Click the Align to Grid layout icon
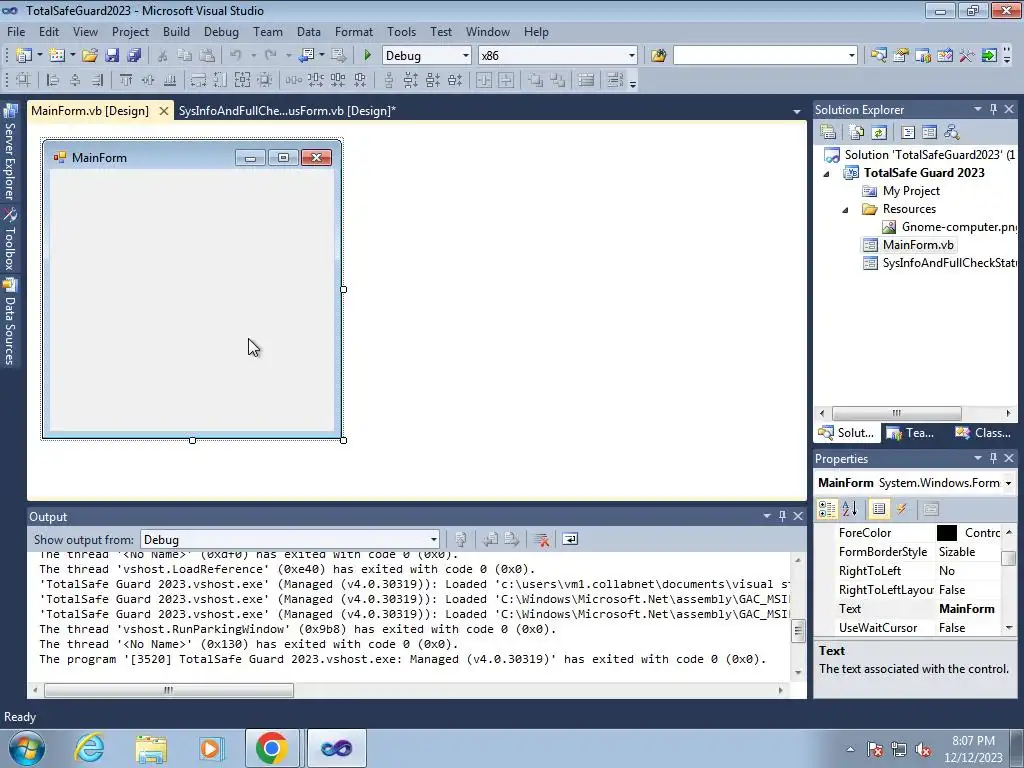 click(23, 80)
